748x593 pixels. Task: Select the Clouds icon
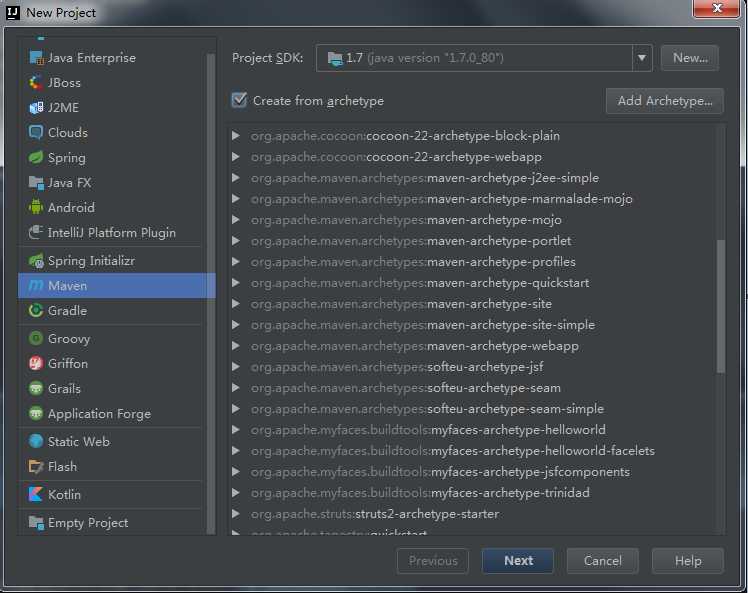(36, 132)
